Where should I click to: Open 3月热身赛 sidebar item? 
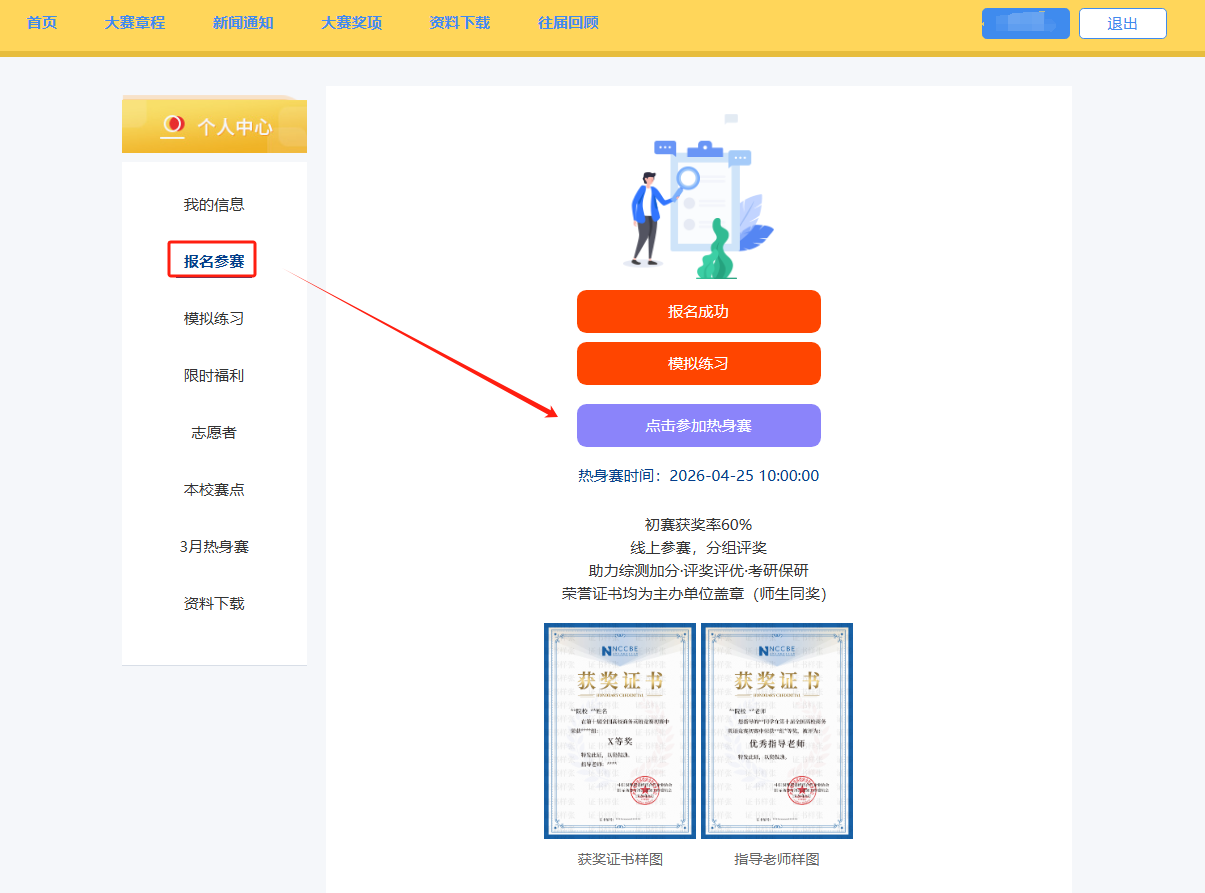pos(214,547)
